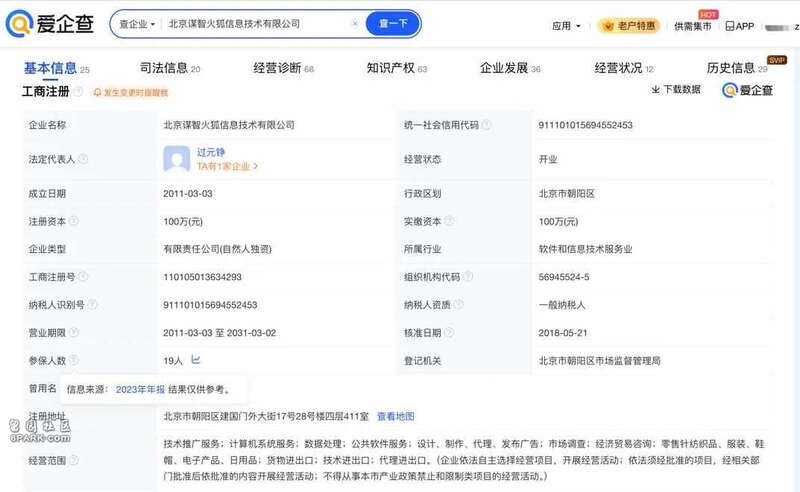Click the help icon beside 统一社会信用代码
The height and width of the screenshot is (492, 800).
coord(487,125)
